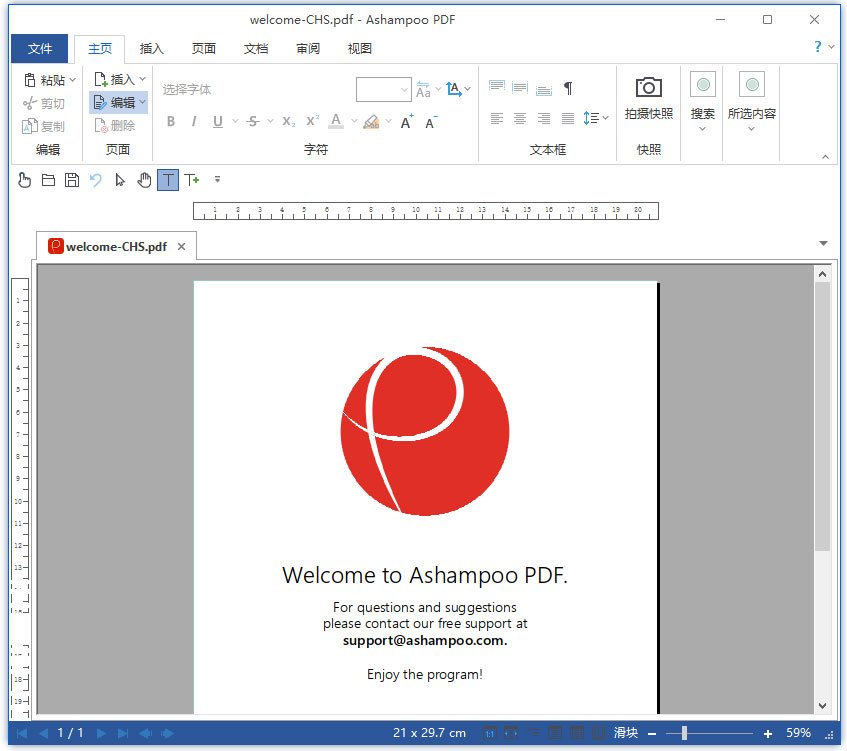Decrease font size with A- icon
Image resolution: width=847 pixels, height=751 pixels.
pyautogui.click(x=431, y=123)
